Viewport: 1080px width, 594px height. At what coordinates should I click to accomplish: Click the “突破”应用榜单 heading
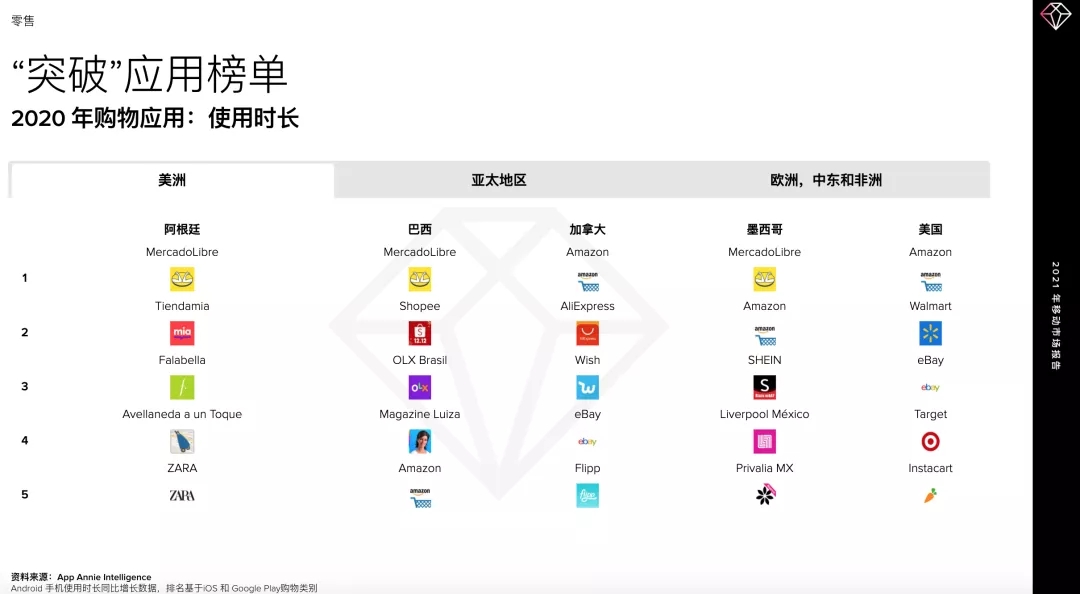pos(149,74)
